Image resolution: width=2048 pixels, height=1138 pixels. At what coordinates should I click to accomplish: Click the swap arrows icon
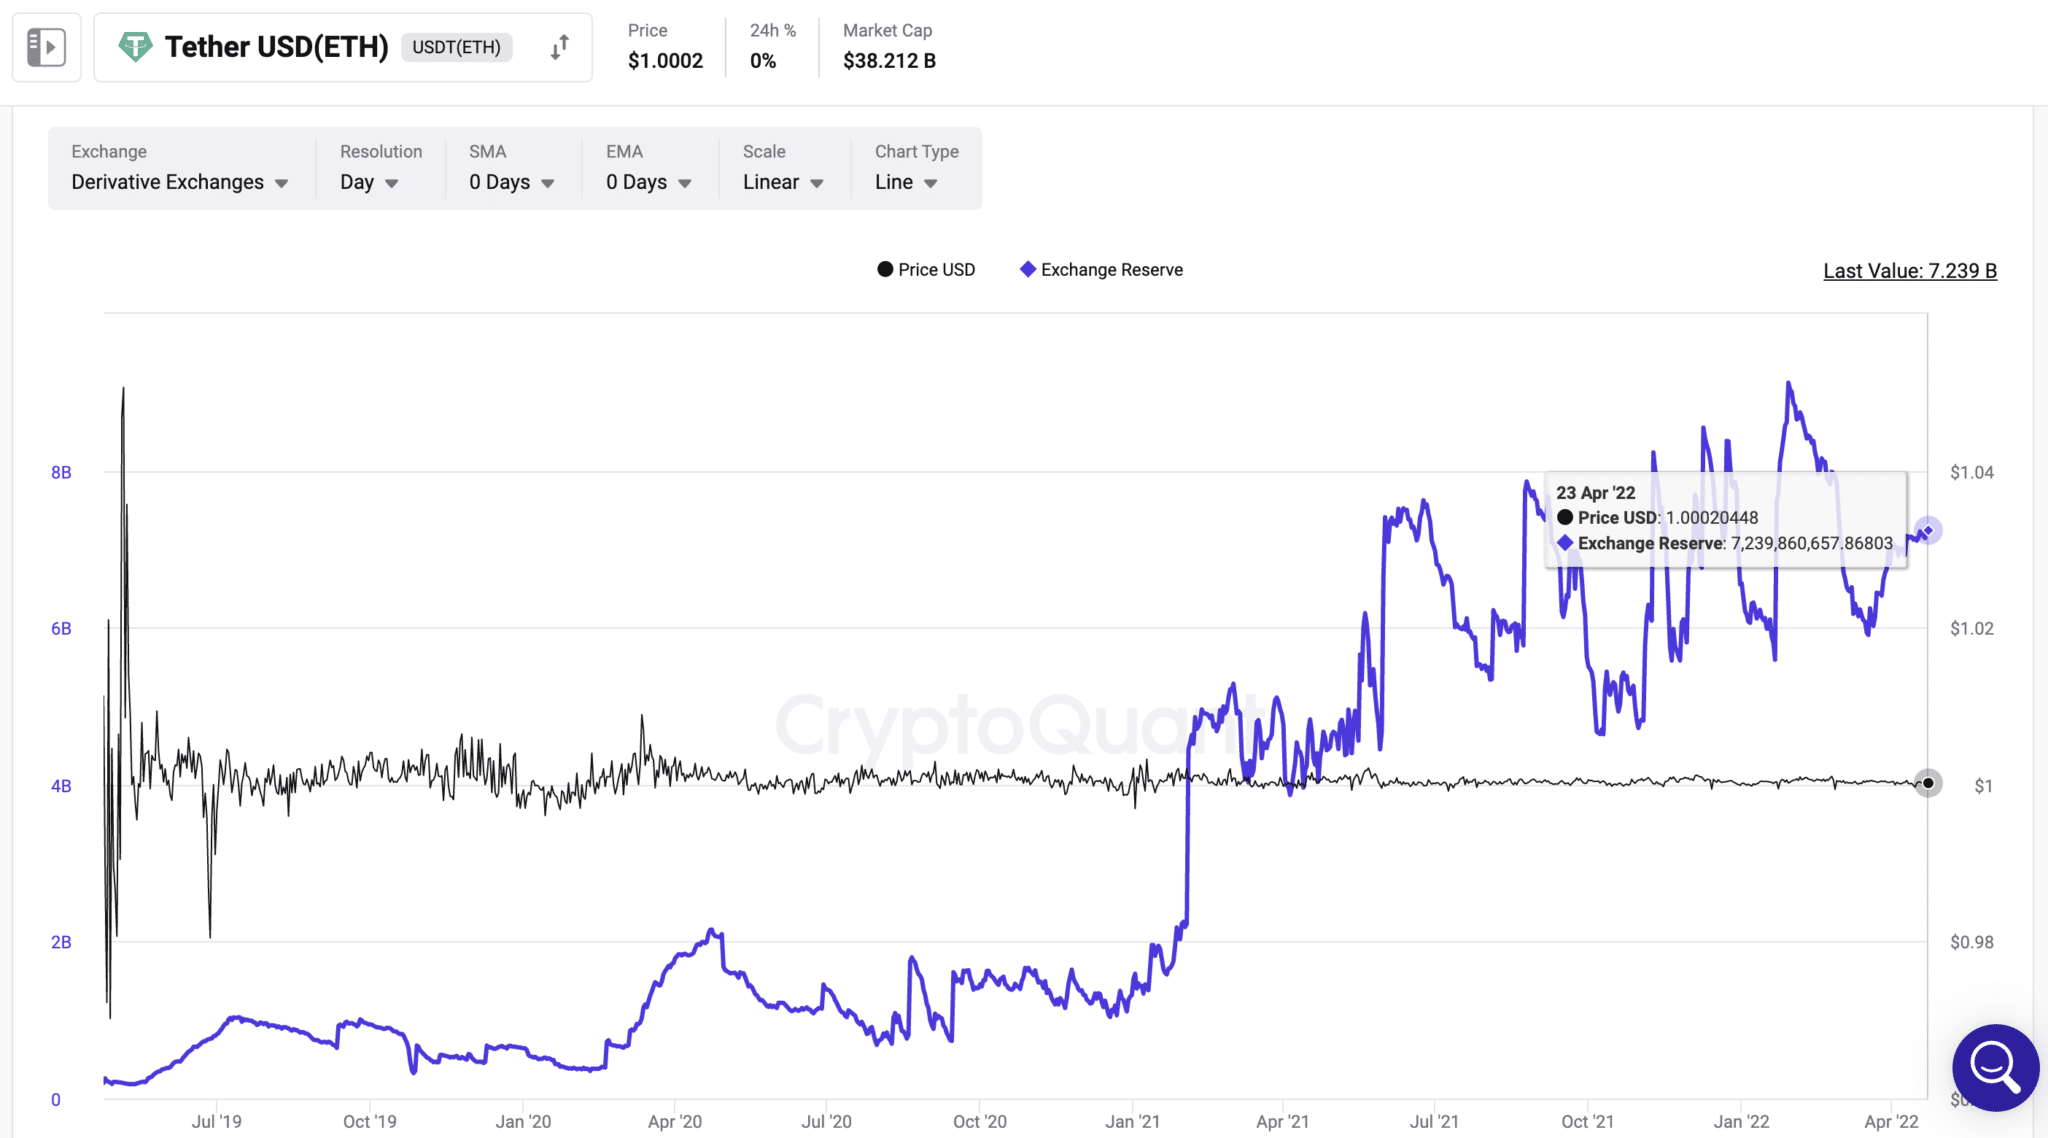(x=560, y=47)
